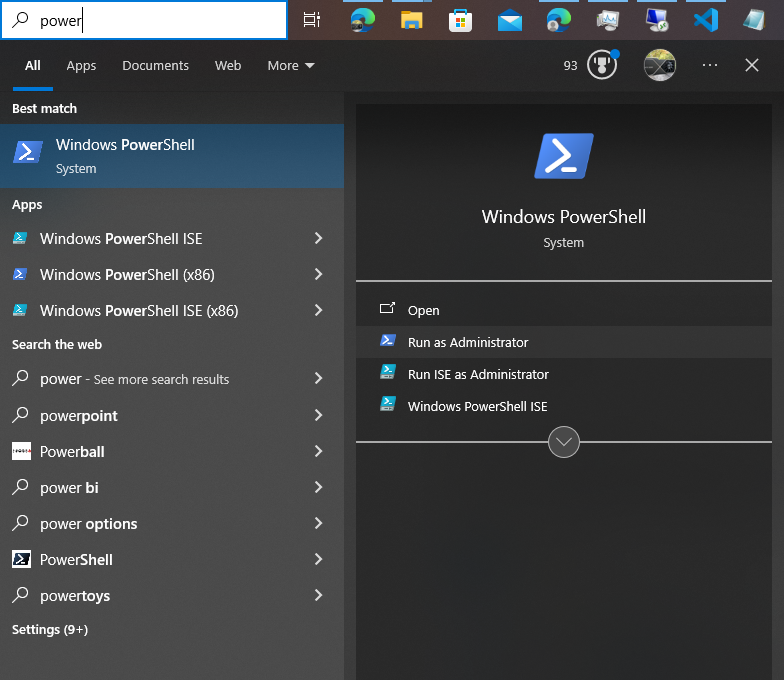Select the 'powertoys' suggestion text
Viewport: 784px width, 680px height.
75,596
